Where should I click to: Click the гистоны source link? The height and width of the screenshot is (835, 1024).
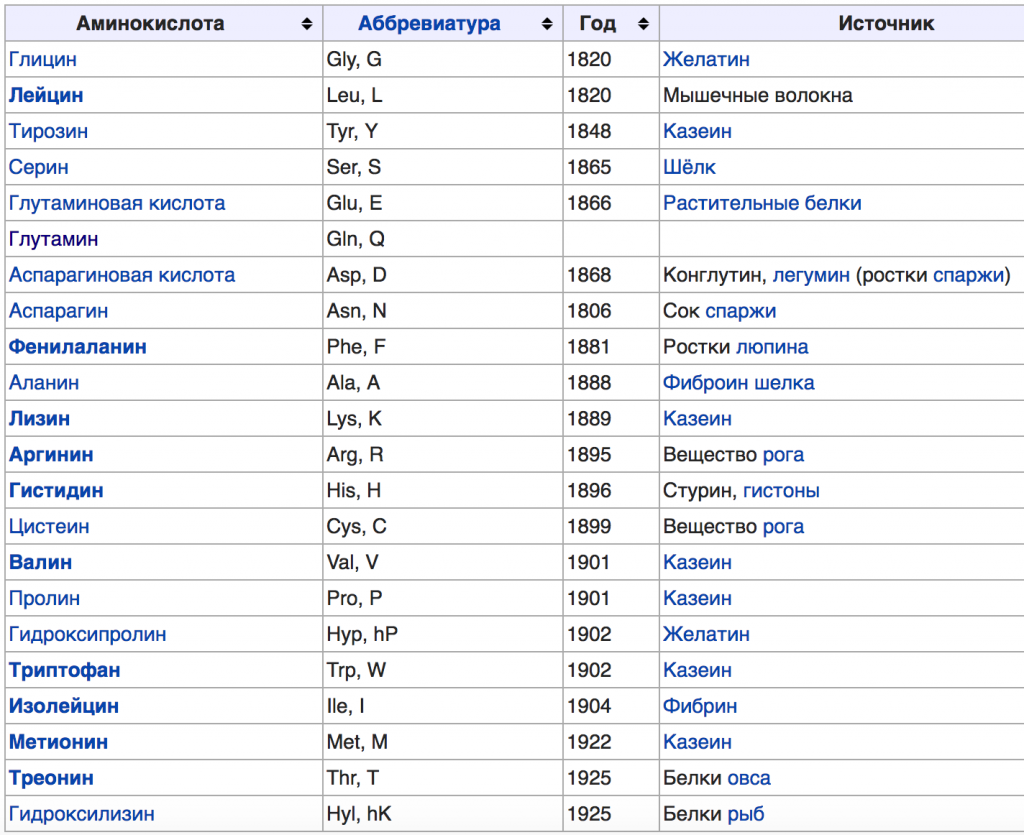point(781,490)
